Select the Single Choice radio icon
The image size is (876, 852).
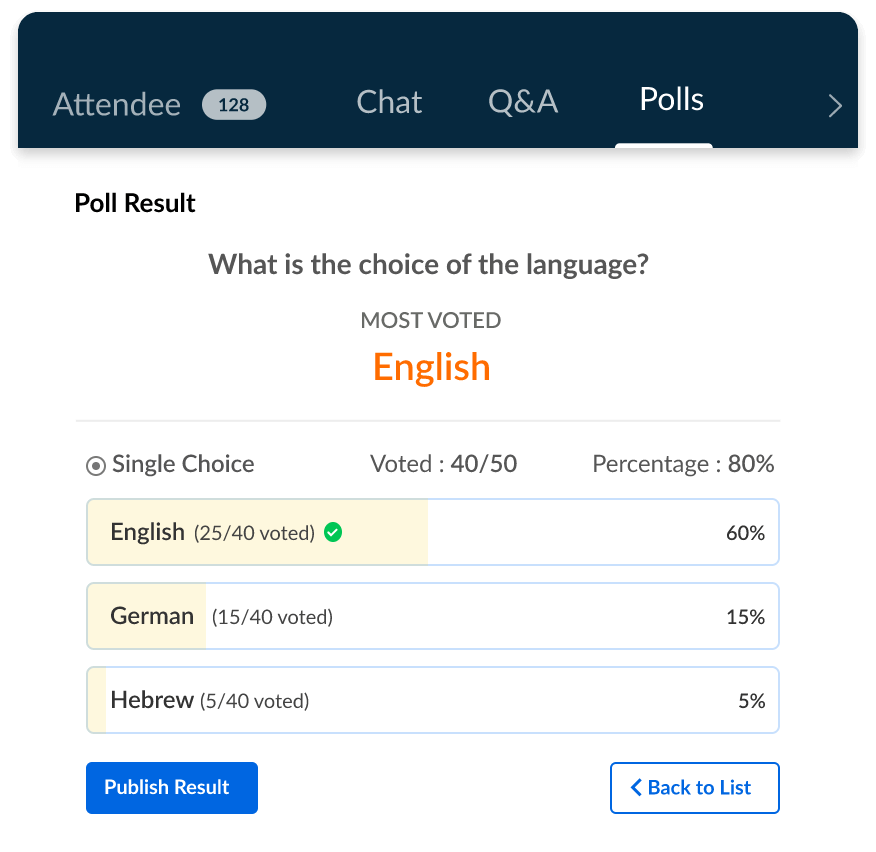point(96,465)
